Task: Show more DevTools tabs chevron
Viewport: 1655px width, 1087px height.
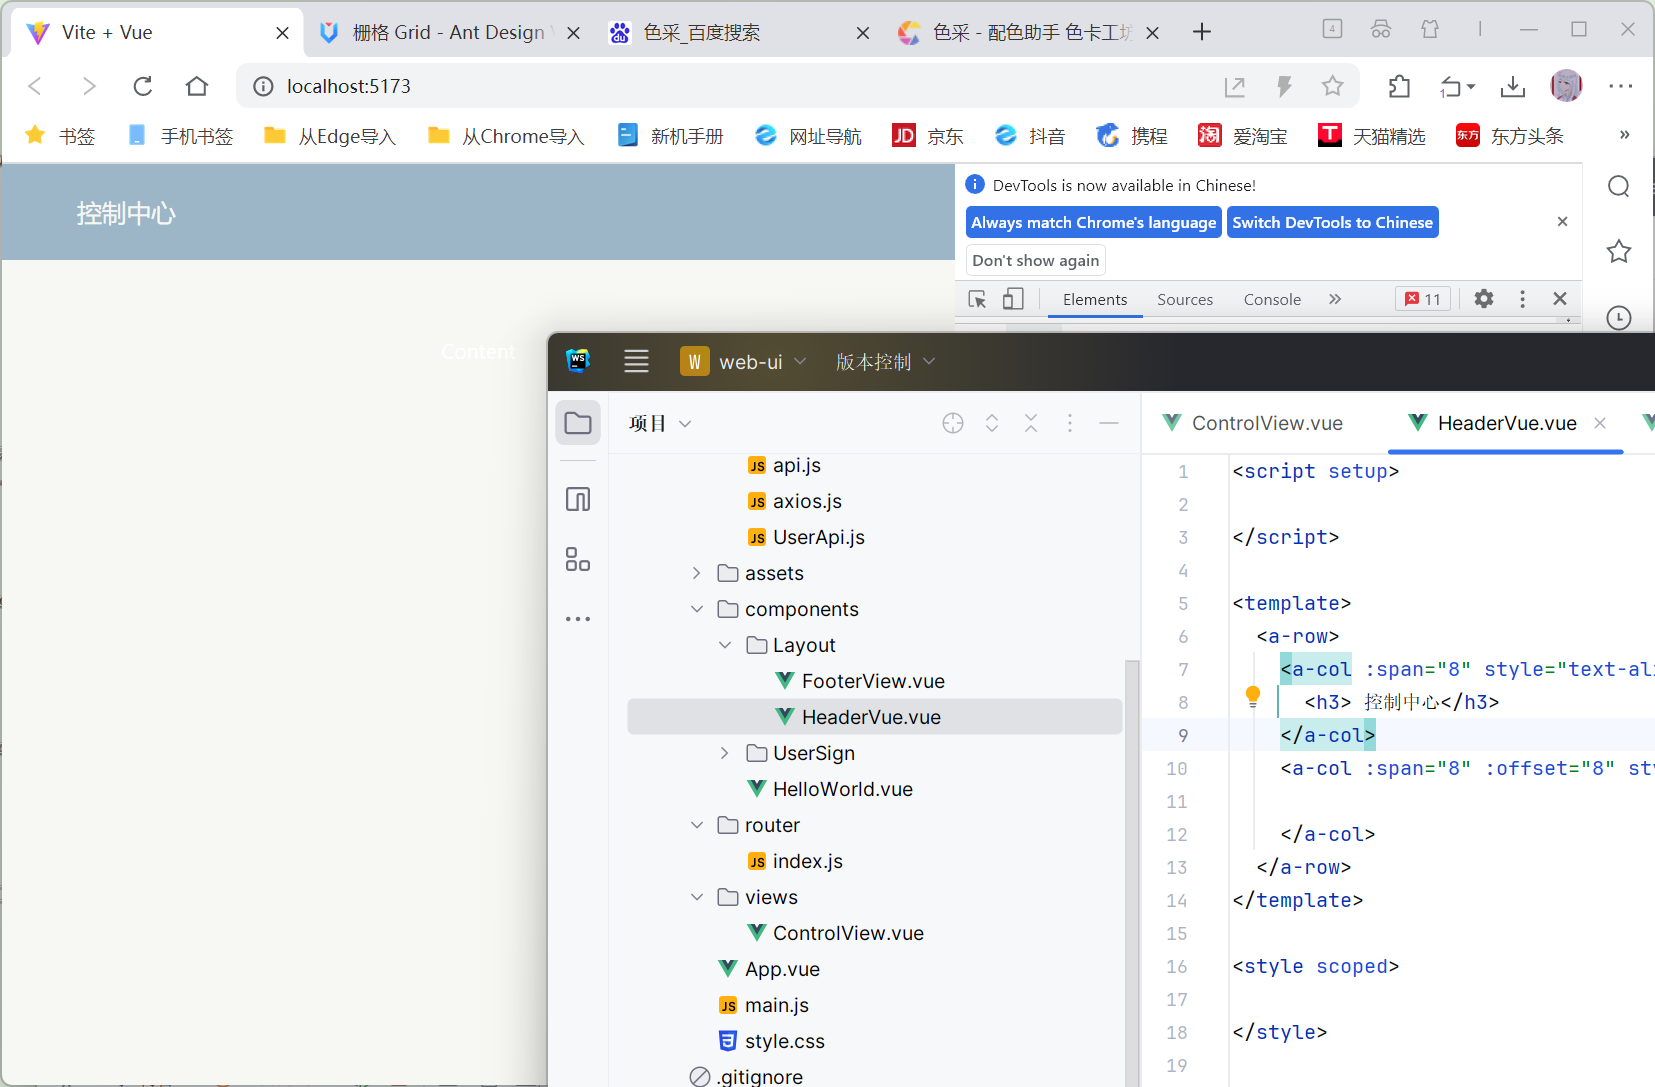Action: [1335, 299]
